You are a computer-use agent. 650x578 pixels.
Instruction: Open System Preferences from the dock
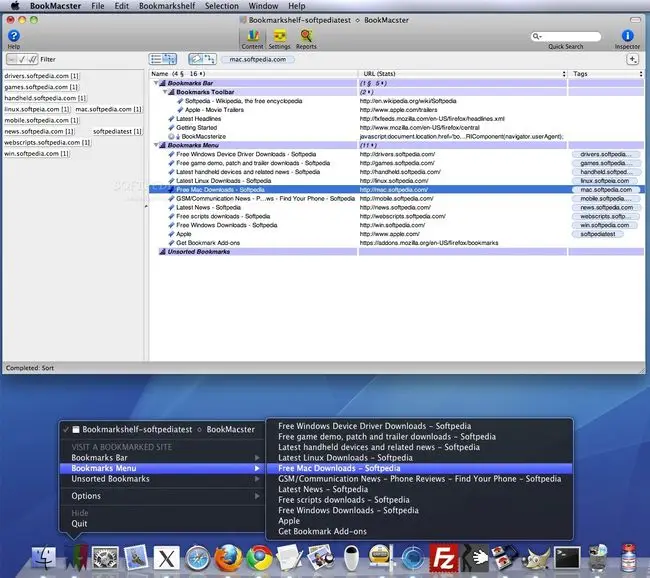[x=105, y=558]
